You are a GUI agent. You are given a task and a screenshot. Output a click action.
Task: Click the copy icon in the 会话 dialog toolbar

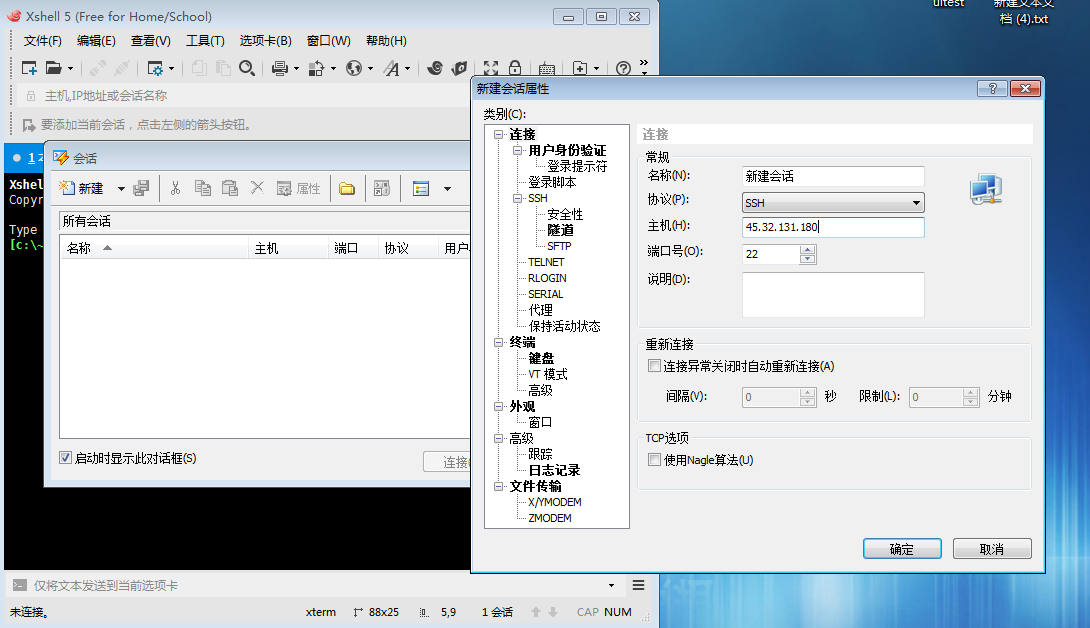click(202, 188)
